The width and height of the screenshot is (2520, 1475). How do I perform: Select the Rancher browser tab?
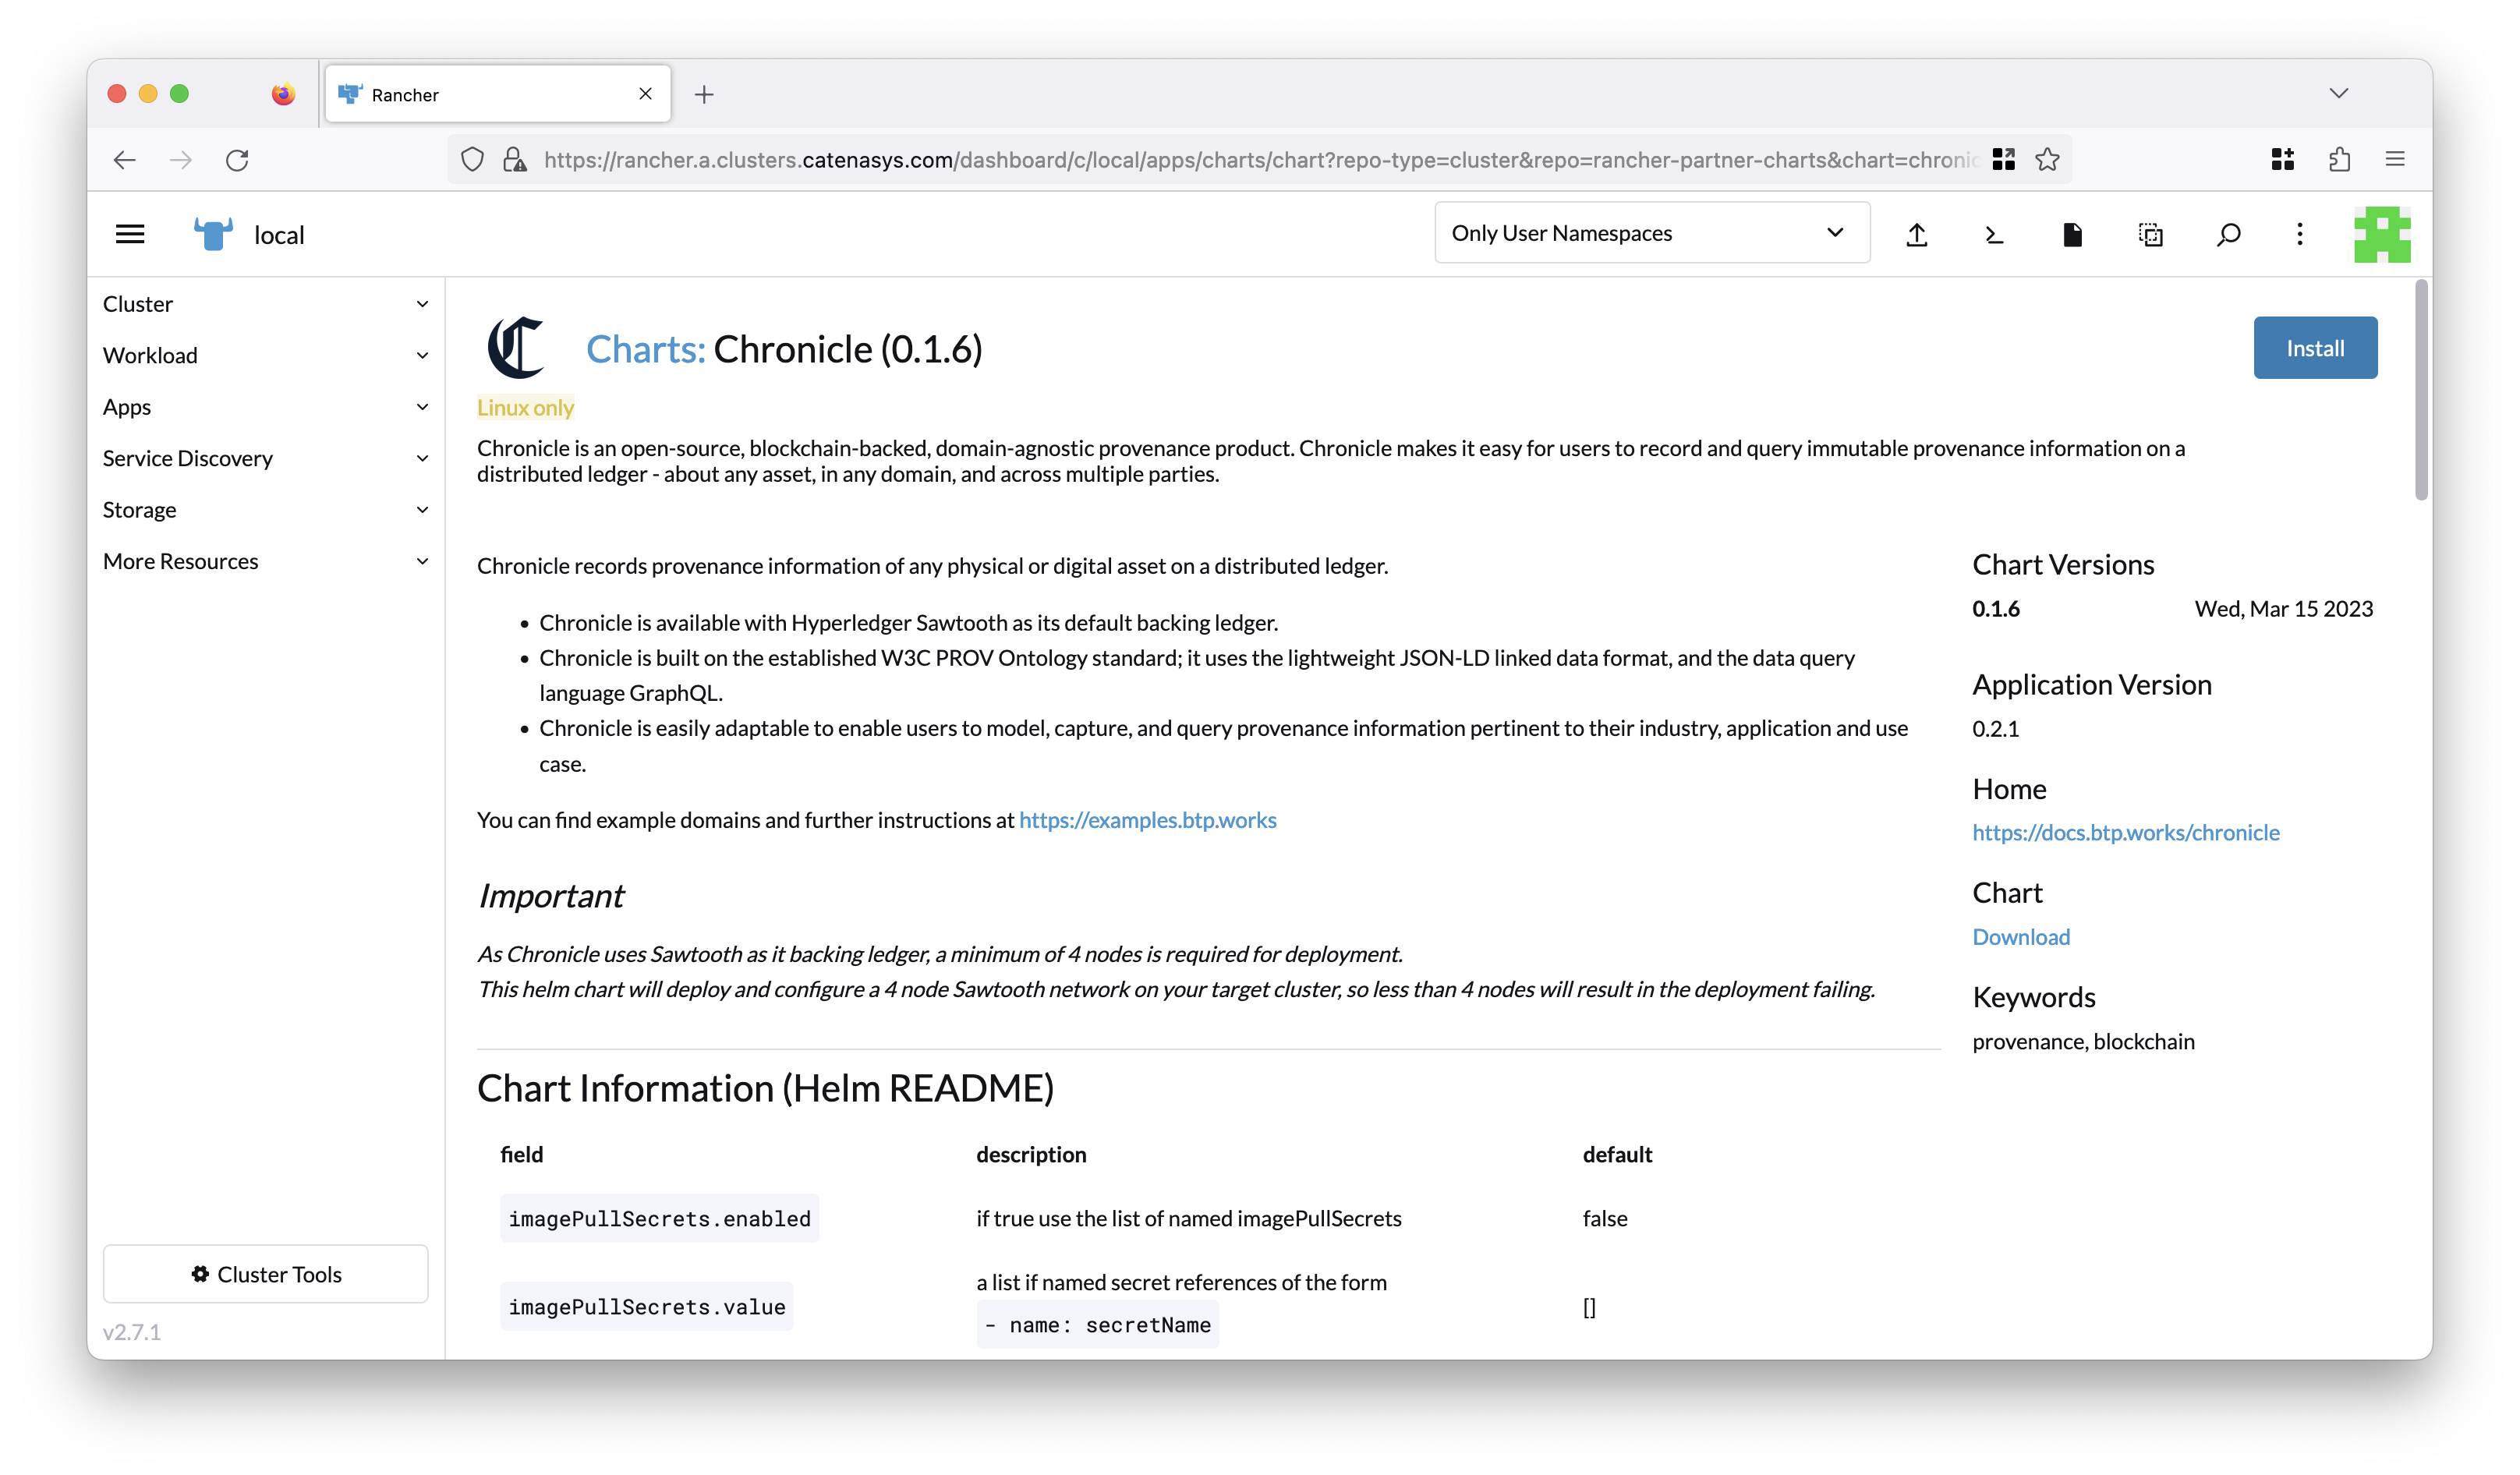click(498, 94)
